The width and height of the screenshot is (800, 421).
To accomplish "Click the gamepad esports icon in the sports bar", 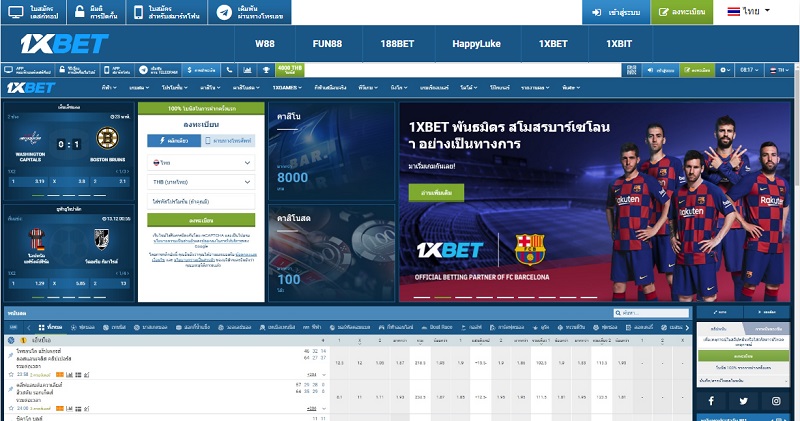I will pyautogui.click(x=381, y=327).
